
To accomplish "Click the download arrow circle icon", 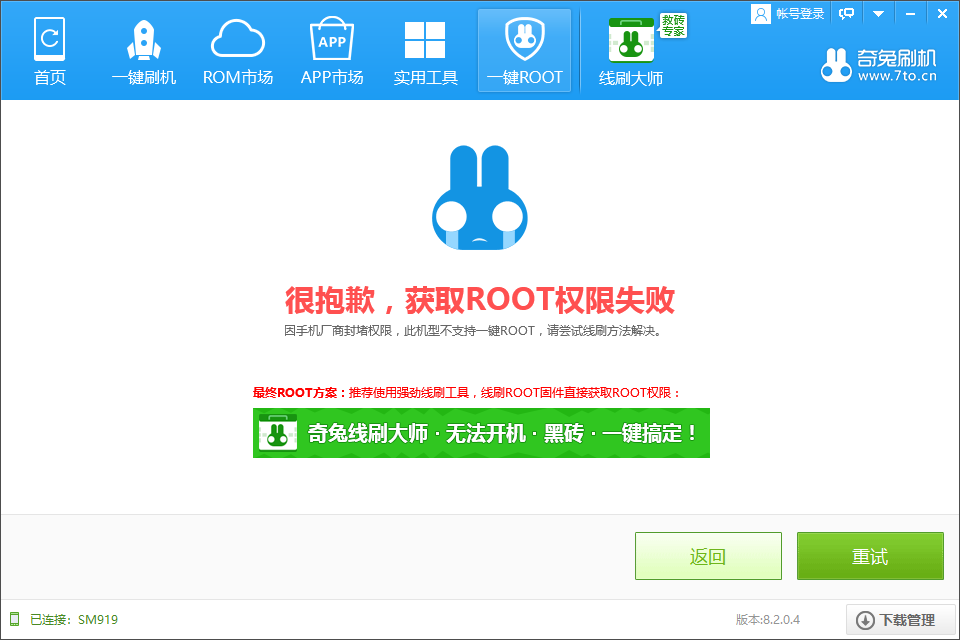I will point(865,620).
